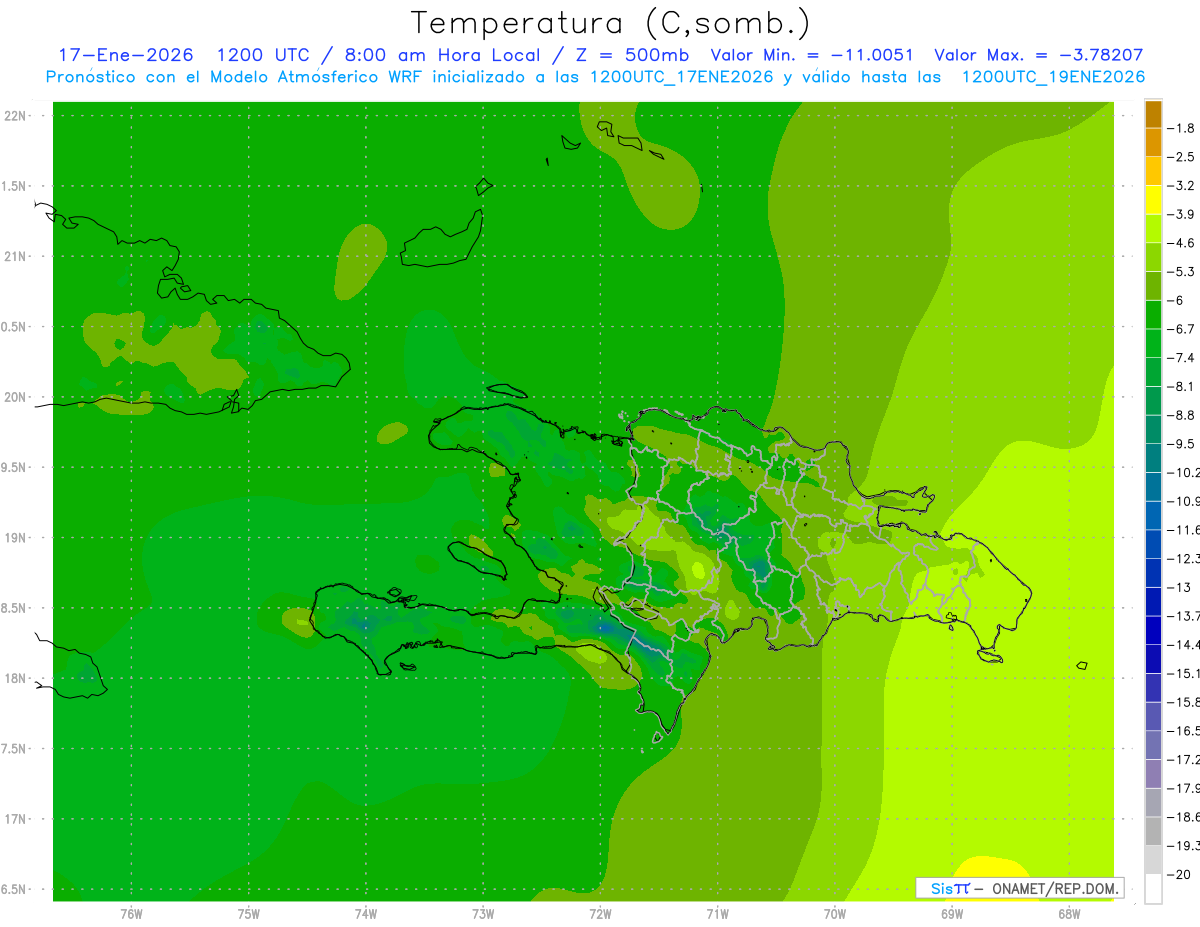Click 'Valor Min. = -11.0051' text

(x=812, y=55)
